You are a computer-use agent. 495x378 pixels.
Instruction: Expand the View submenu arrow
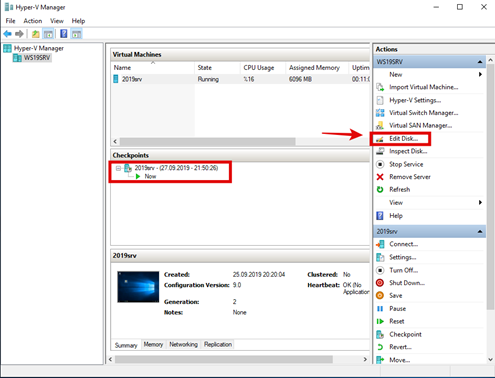coord(480,202)
